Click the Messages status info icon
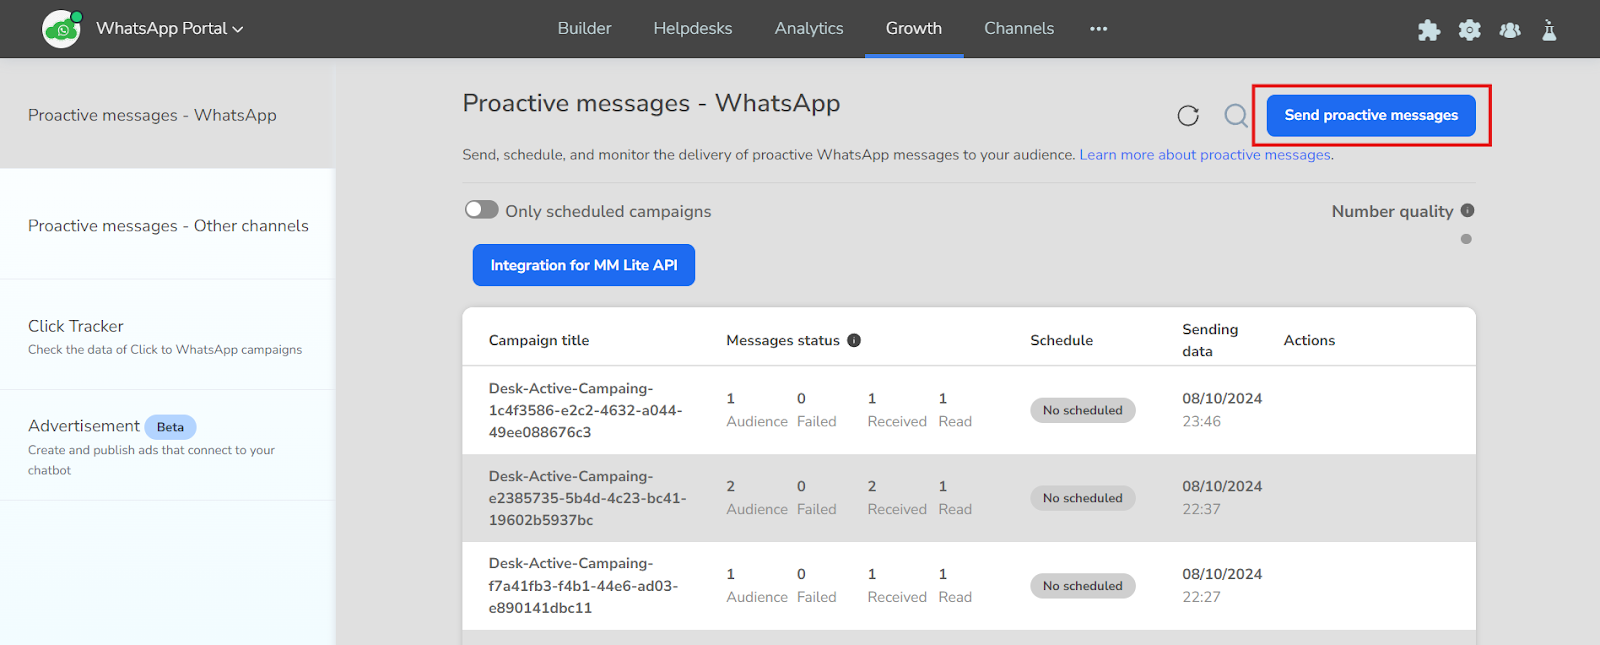This screenshot has height=645, width=1600. pyautogui.click(x=854, y=340)
